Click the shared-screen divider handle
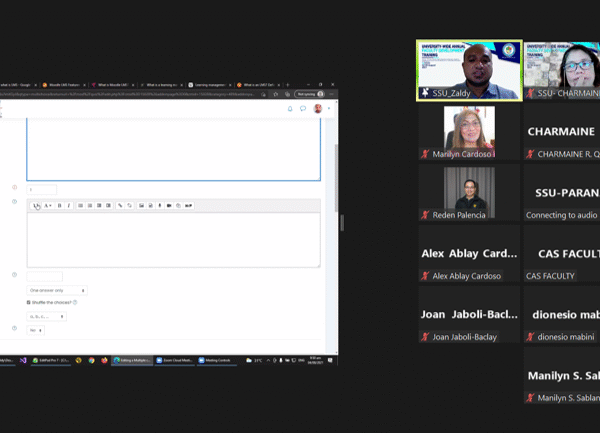The width and height of the screenshot is (600, 433). pyautogui.click(x=342, y=223)
